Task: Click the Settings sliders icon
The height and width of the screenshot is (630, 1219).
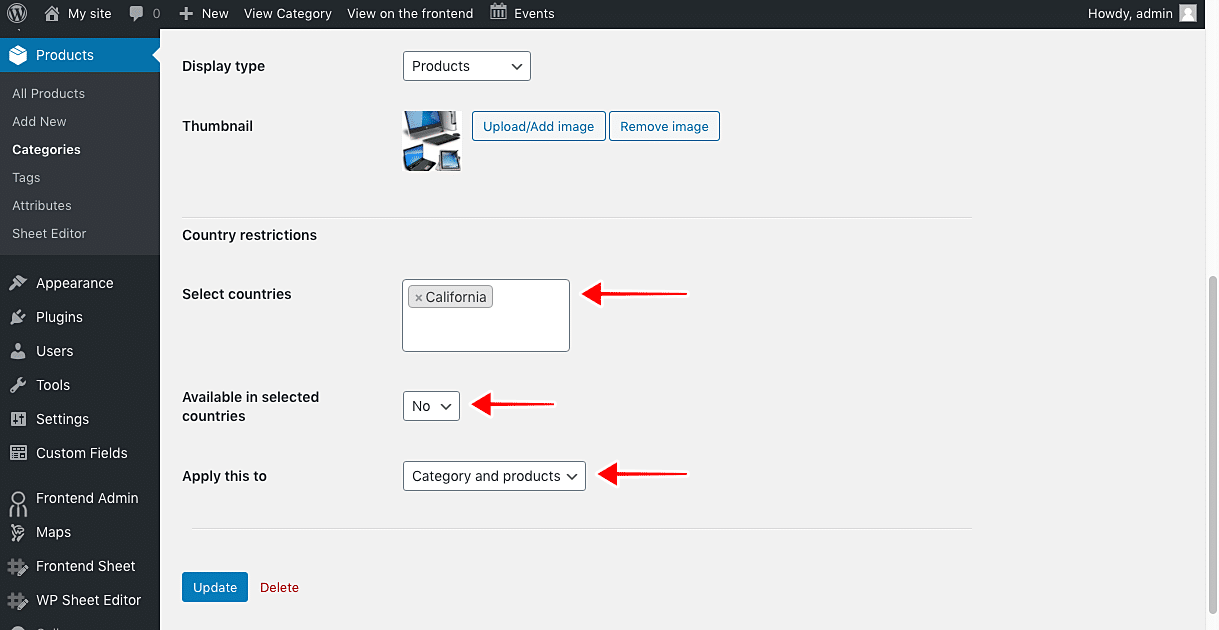Action: (18, 419)
